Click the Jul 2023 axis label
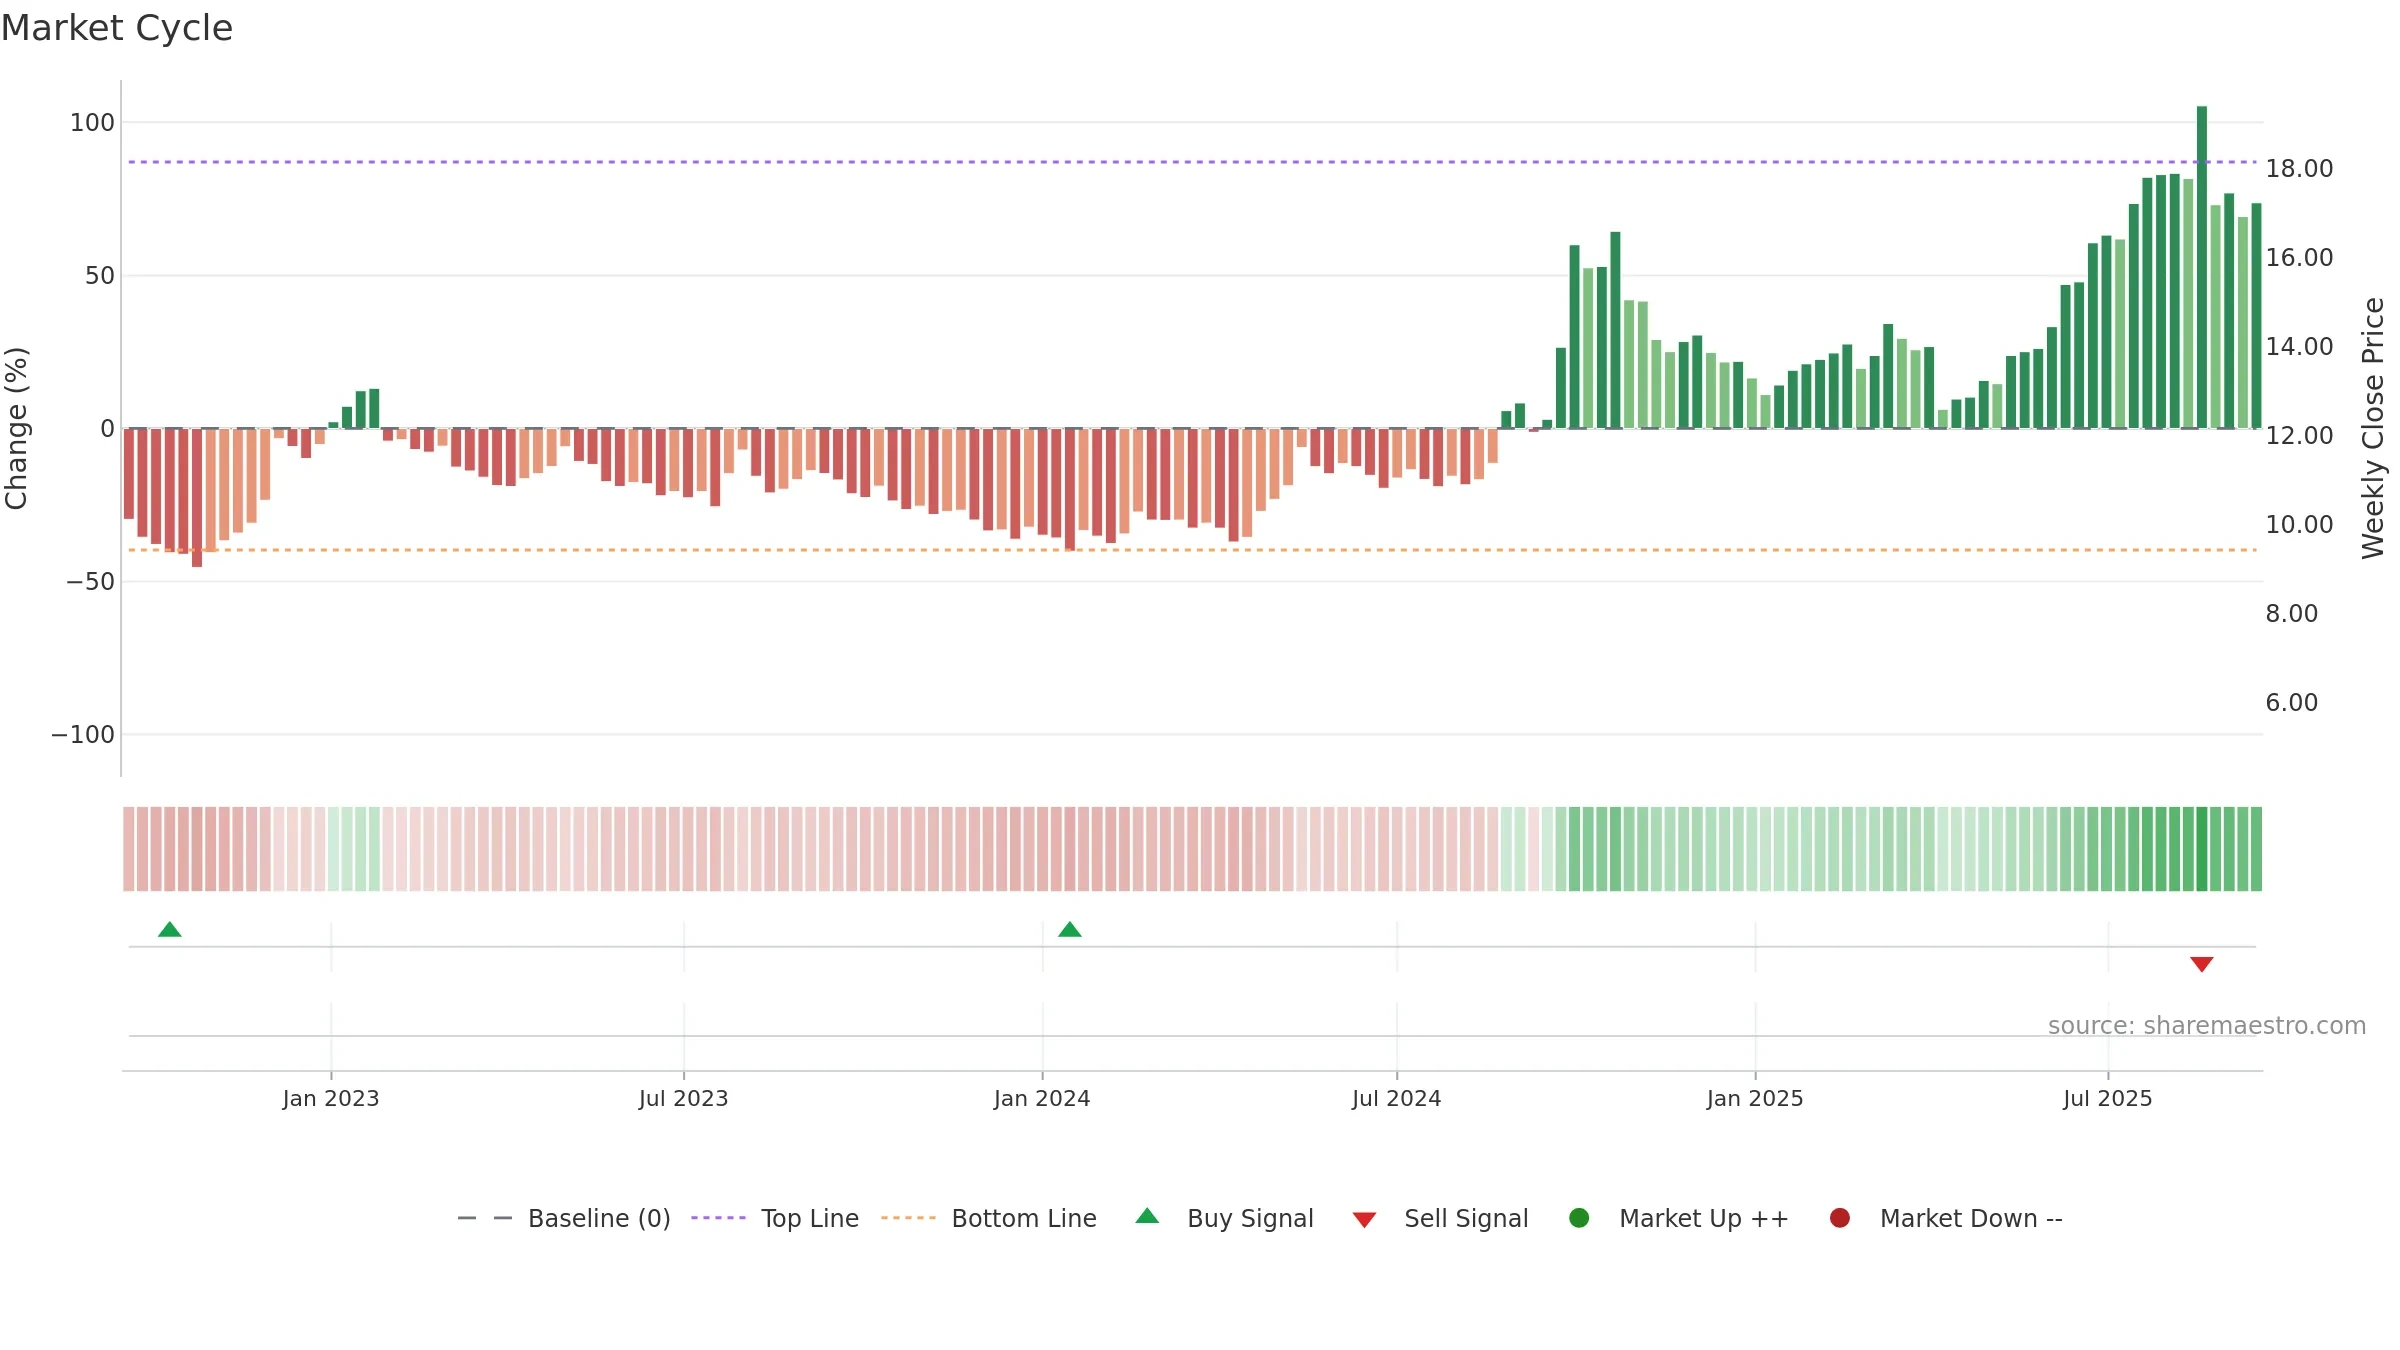The height and width of the screenshot is (1350, 2400). click(684, 1099)
